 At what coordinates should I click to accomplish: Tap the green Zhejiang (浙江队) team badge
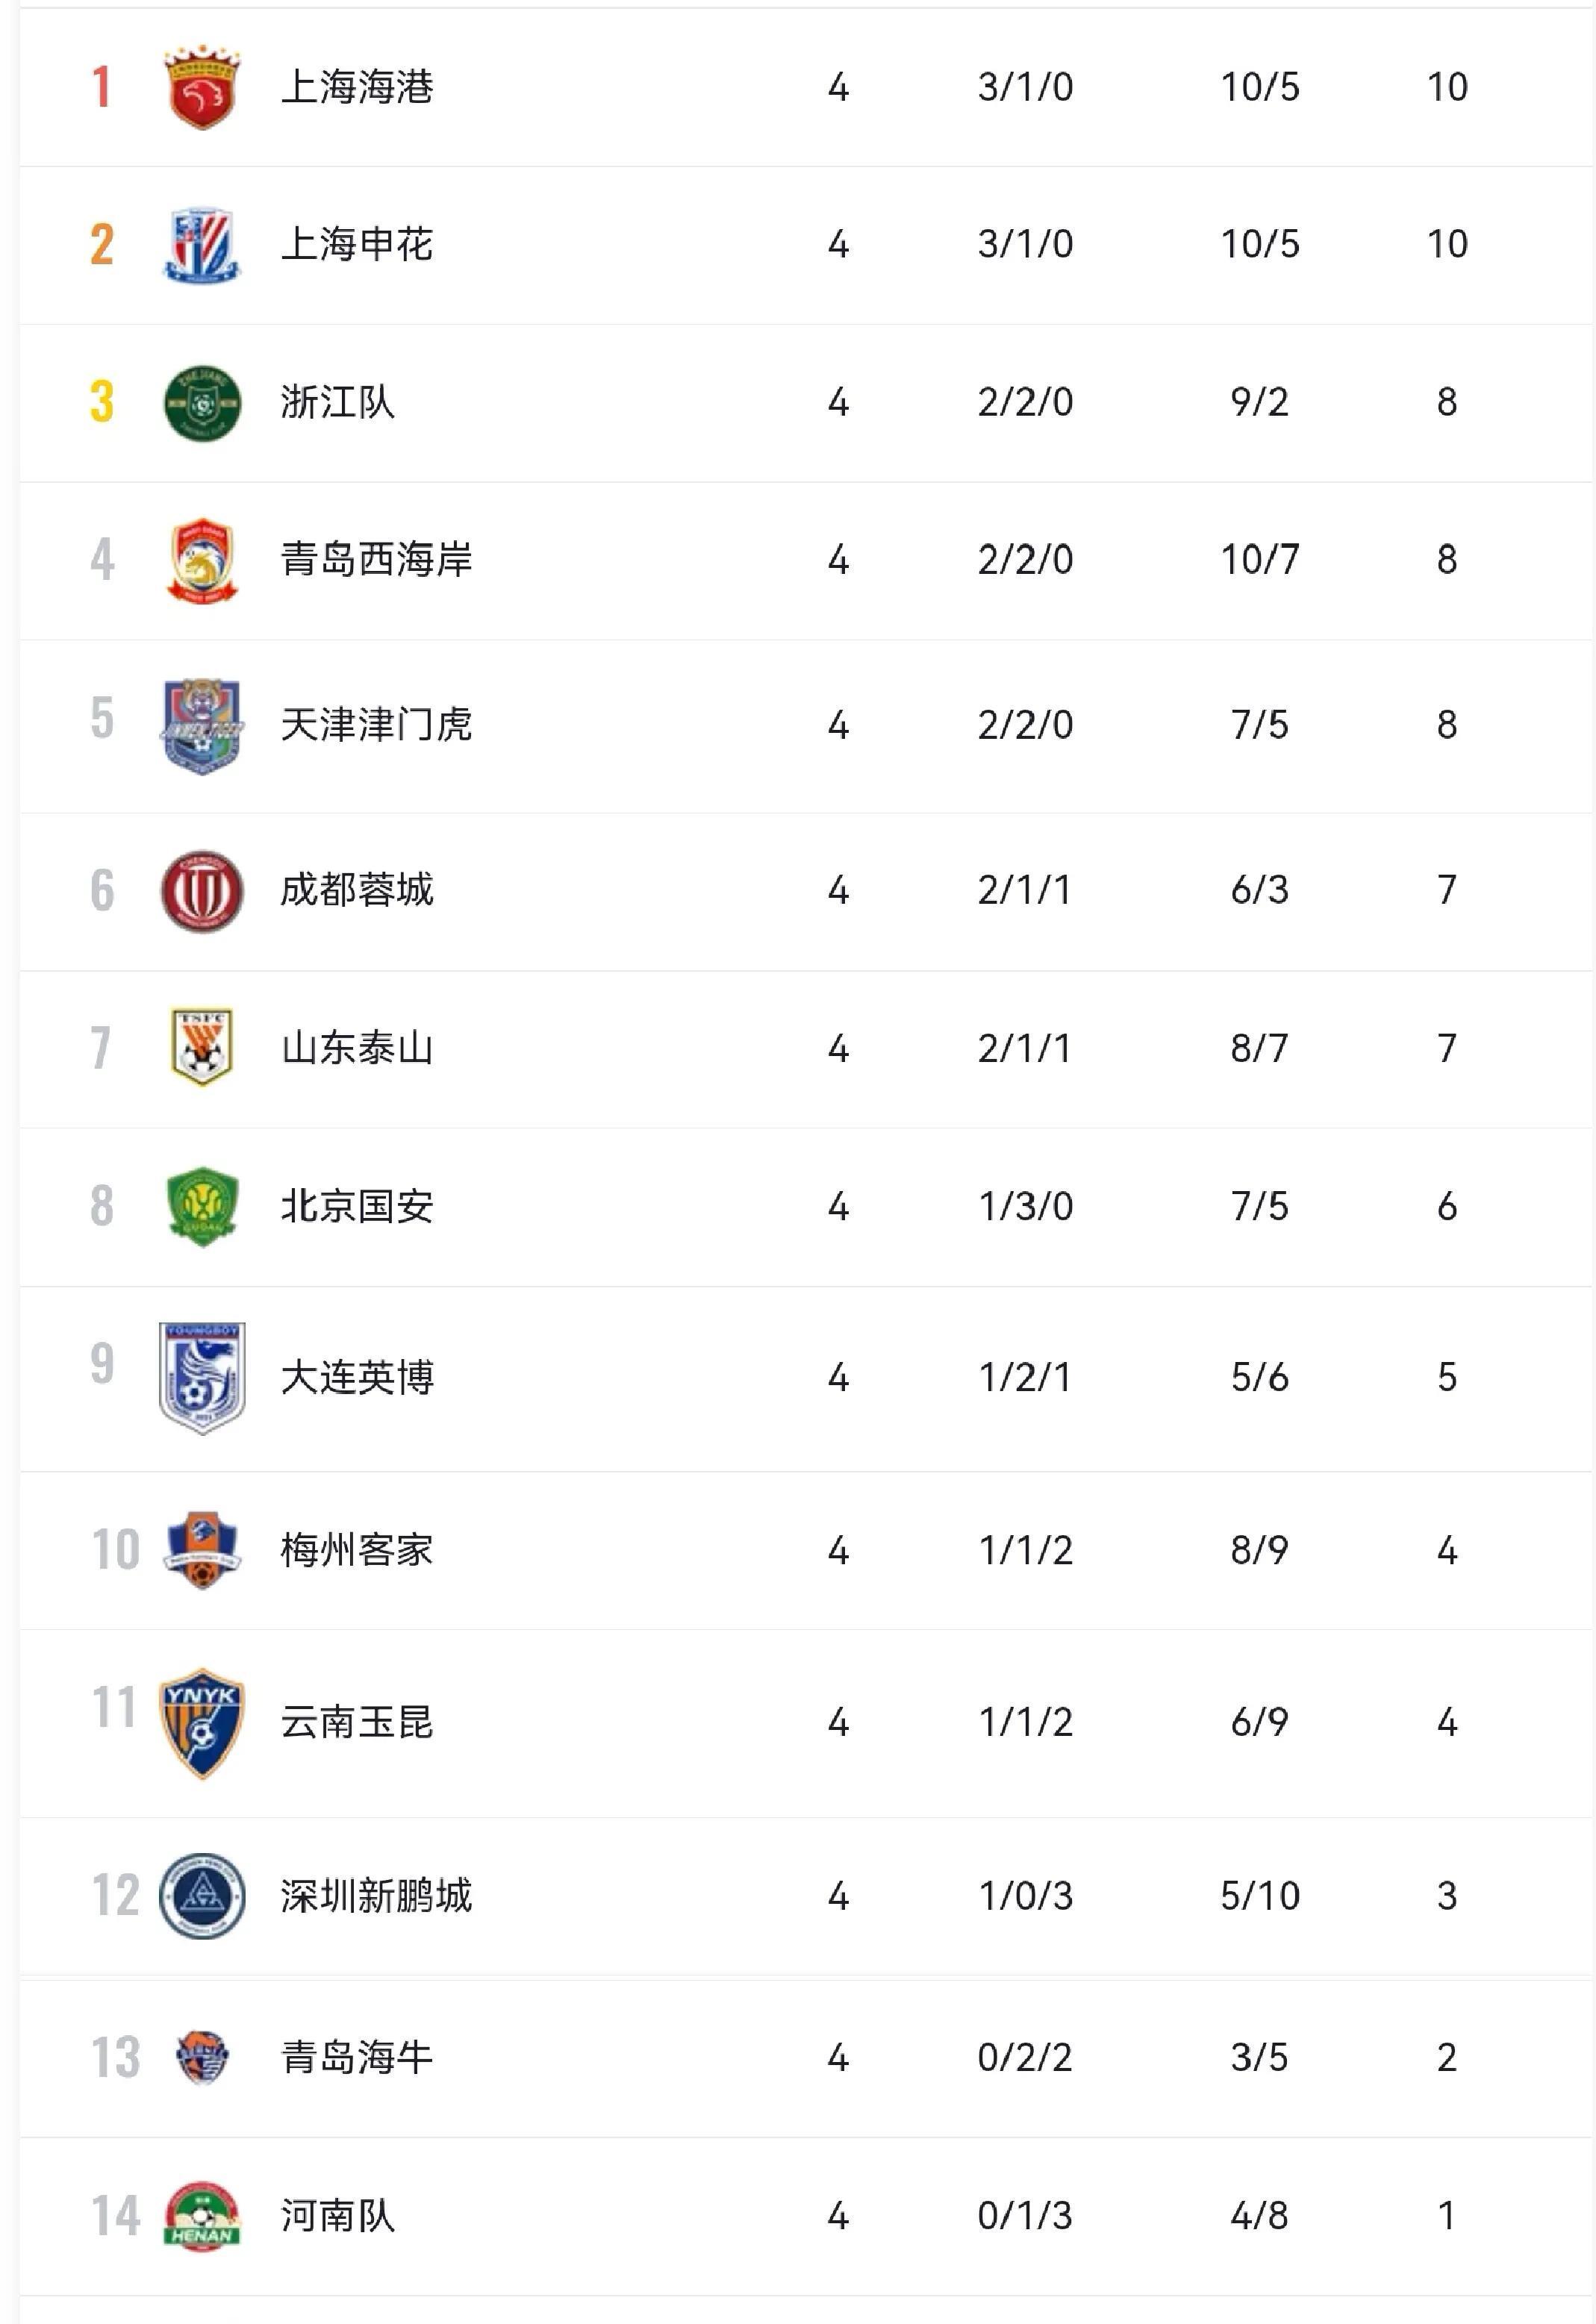[201, 402]
